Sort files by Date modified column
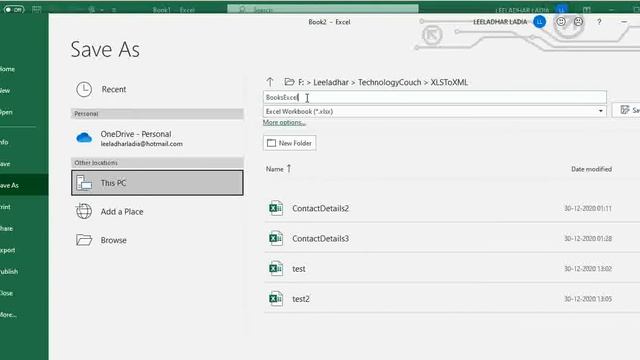 click(591, 169)
